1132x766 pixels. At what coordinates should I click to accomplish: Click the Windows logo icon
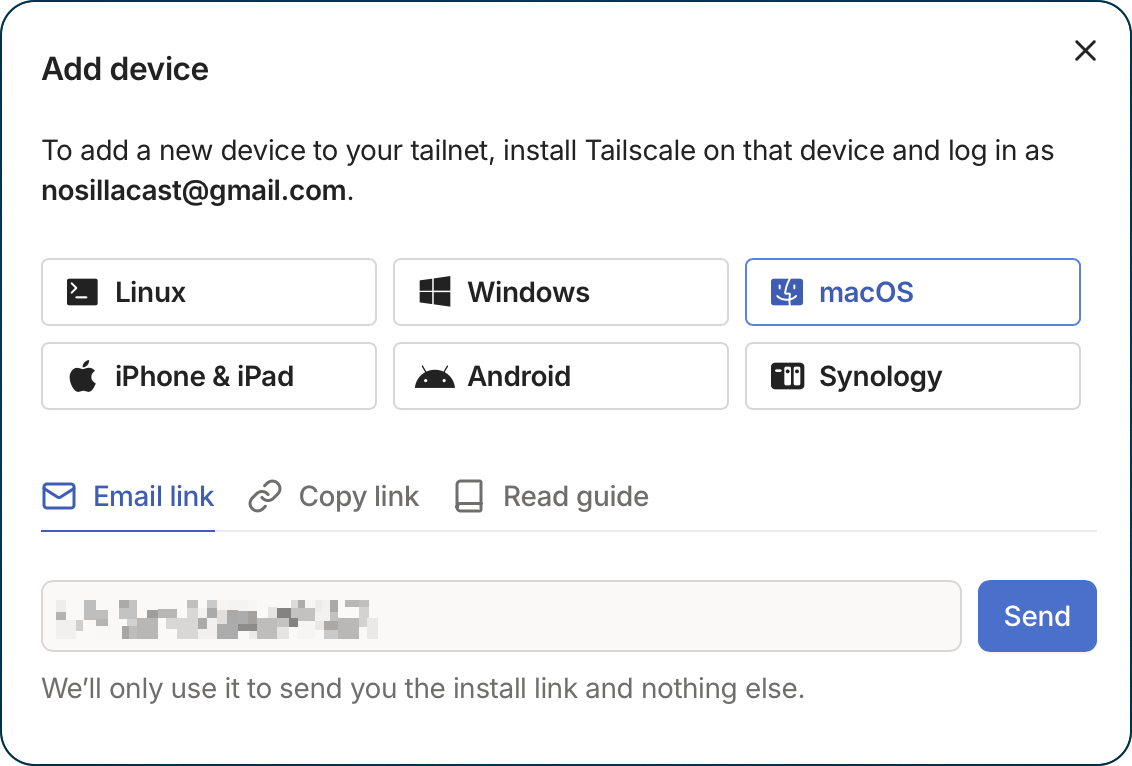pos(435,292)
